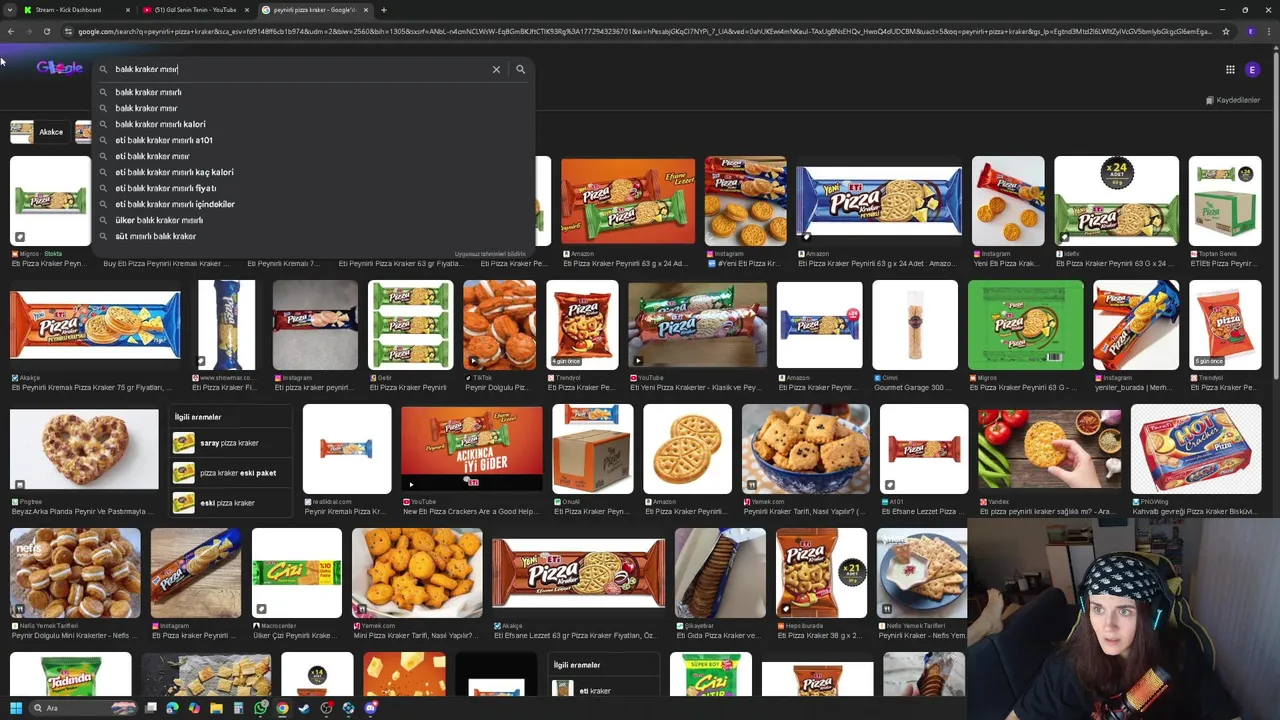Open the Kaydedilenler saved items link
This screenshot has height=720, width=1280.
pyautogui.click(x=1233, y=100)
